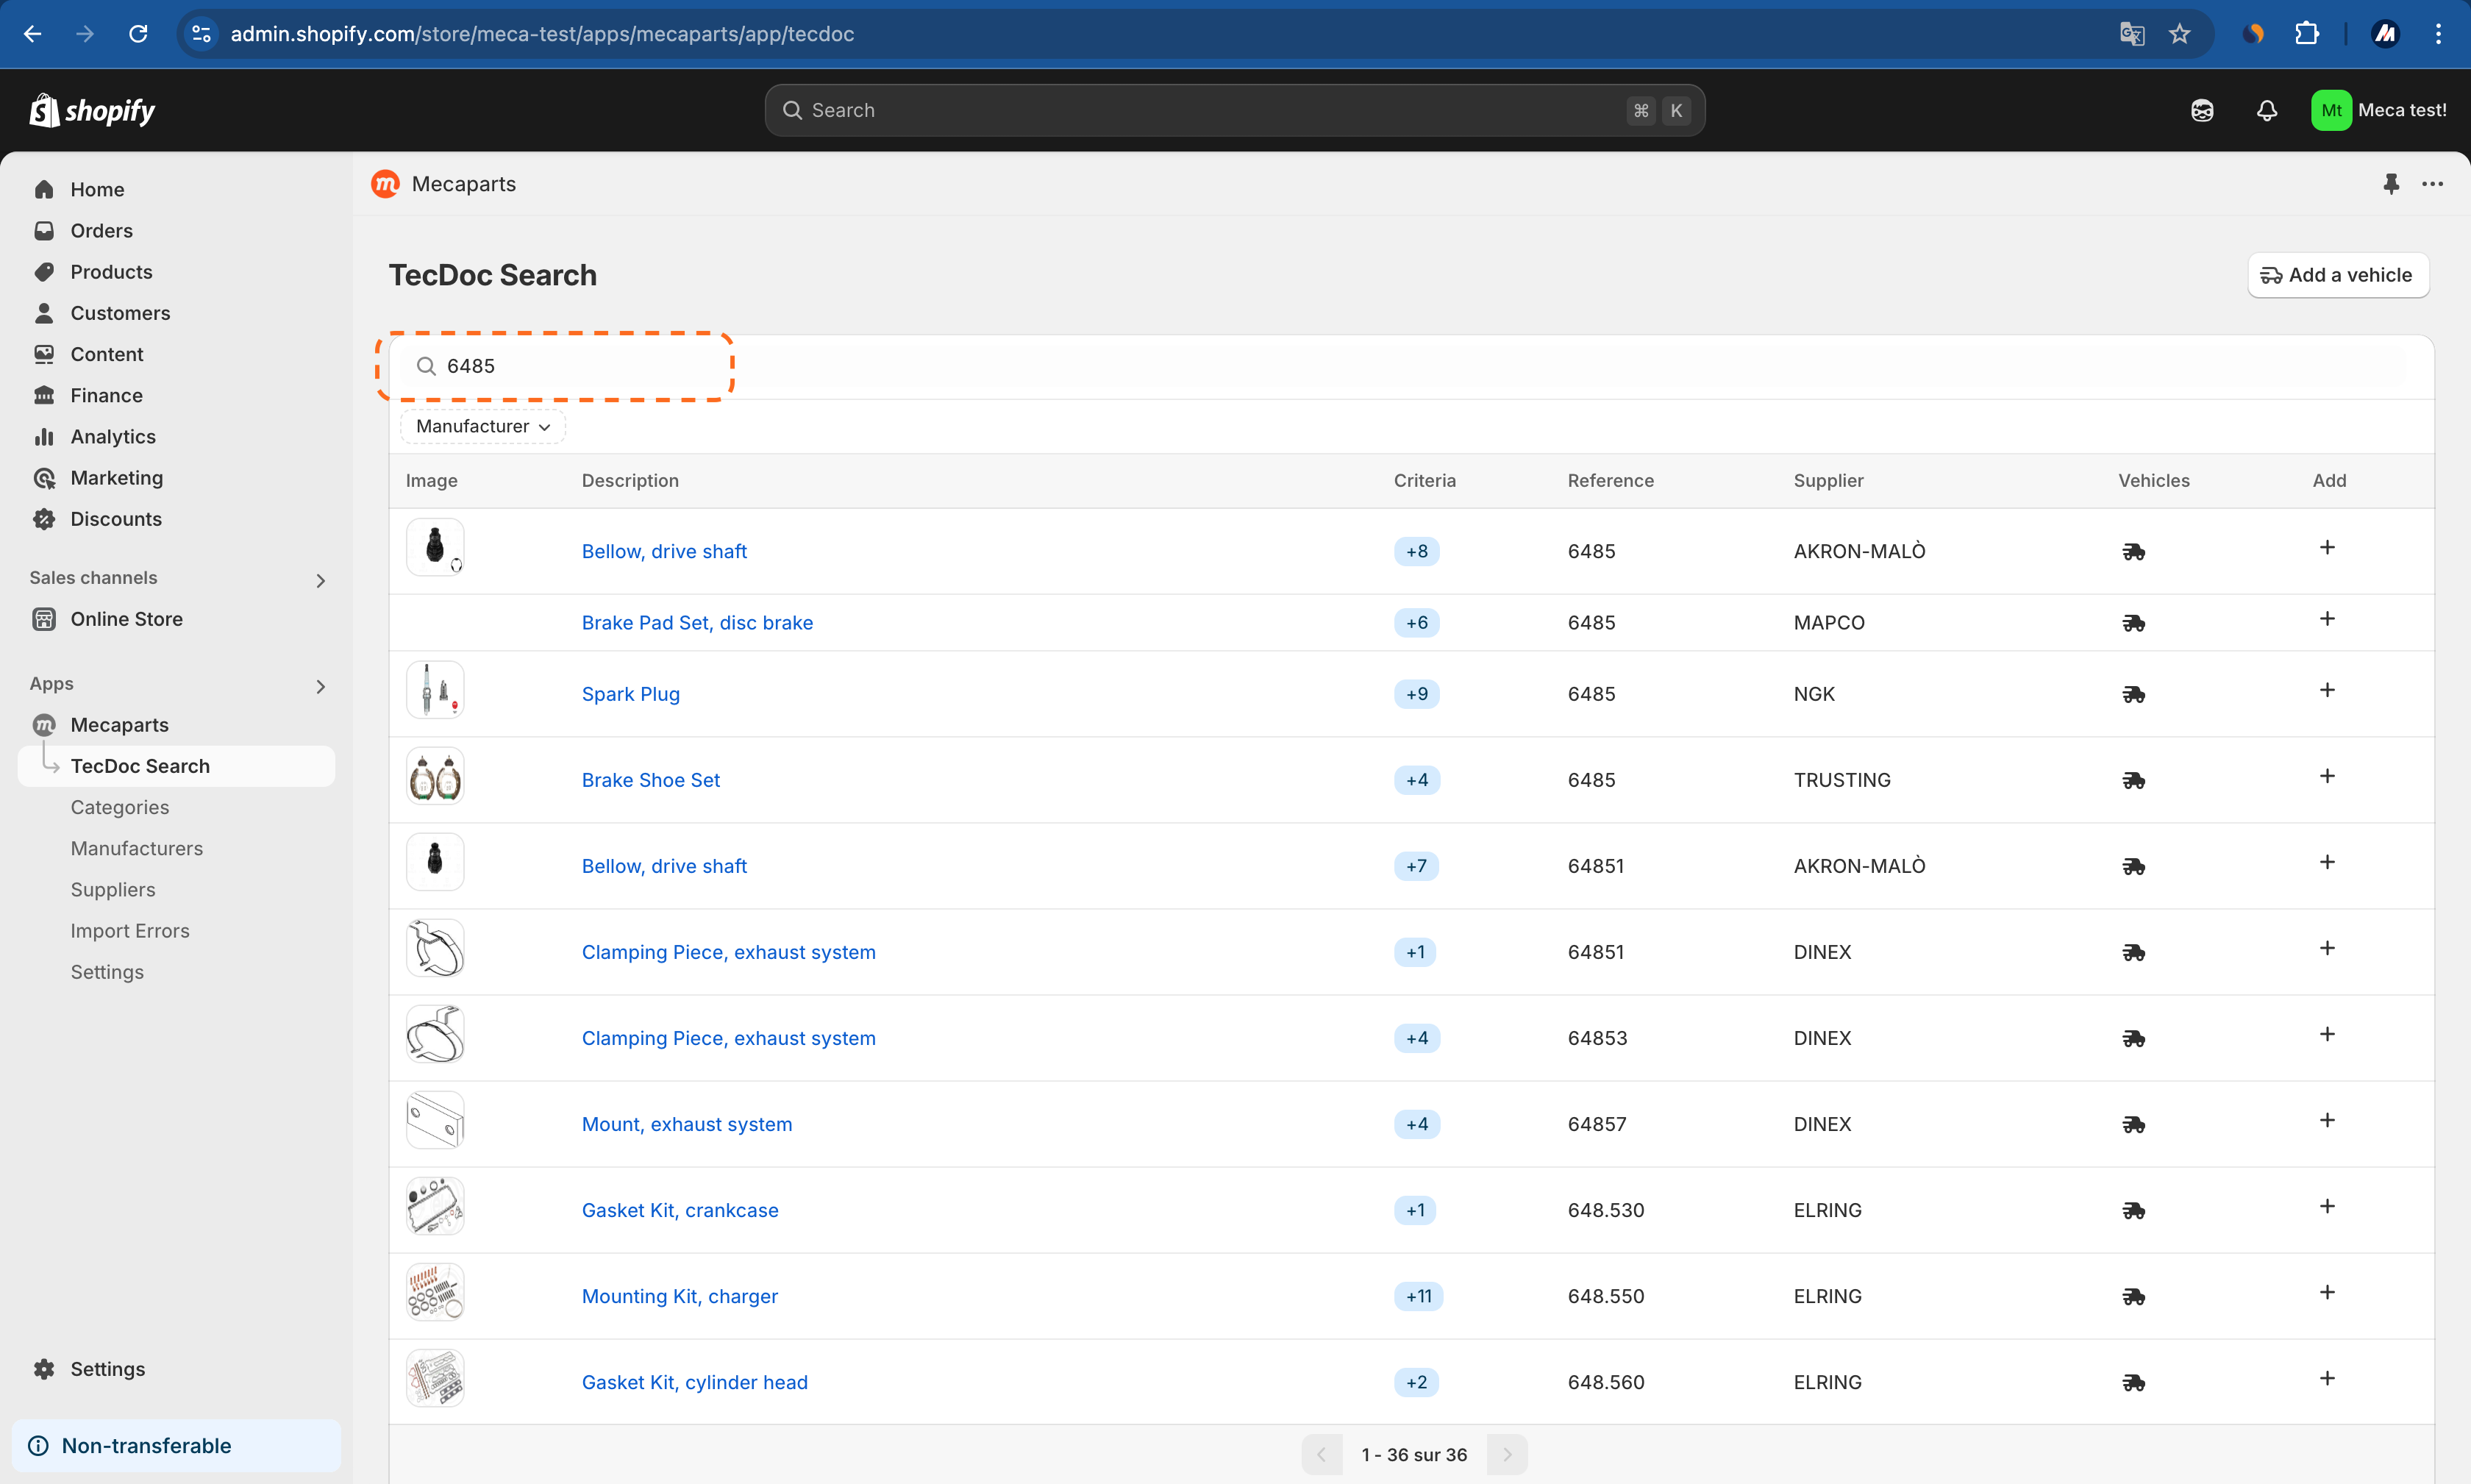Show vehicles for Mounting Kit, charger row

coord(2133,1296)
